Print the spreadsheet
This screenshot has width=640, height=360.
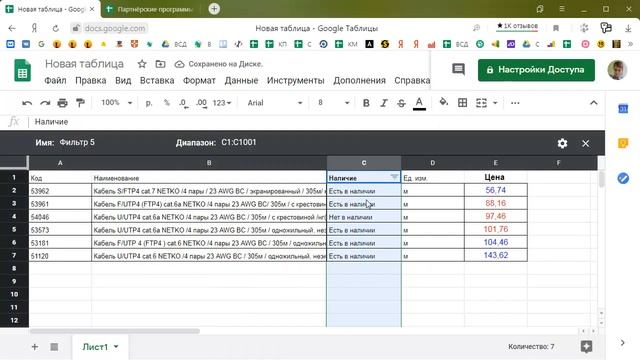point(62,103)
